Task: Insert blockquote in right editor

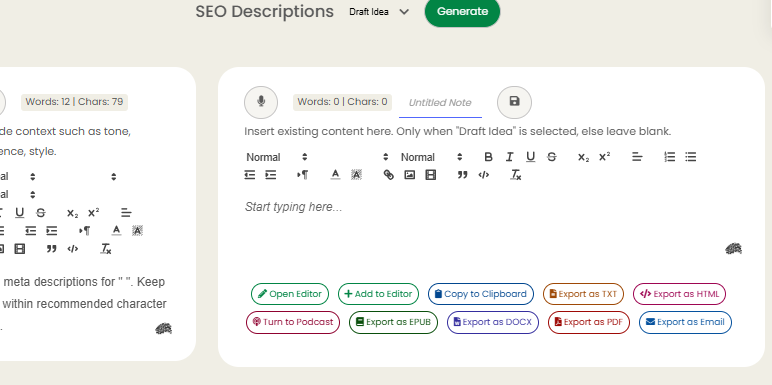Action: click(462, 175)
